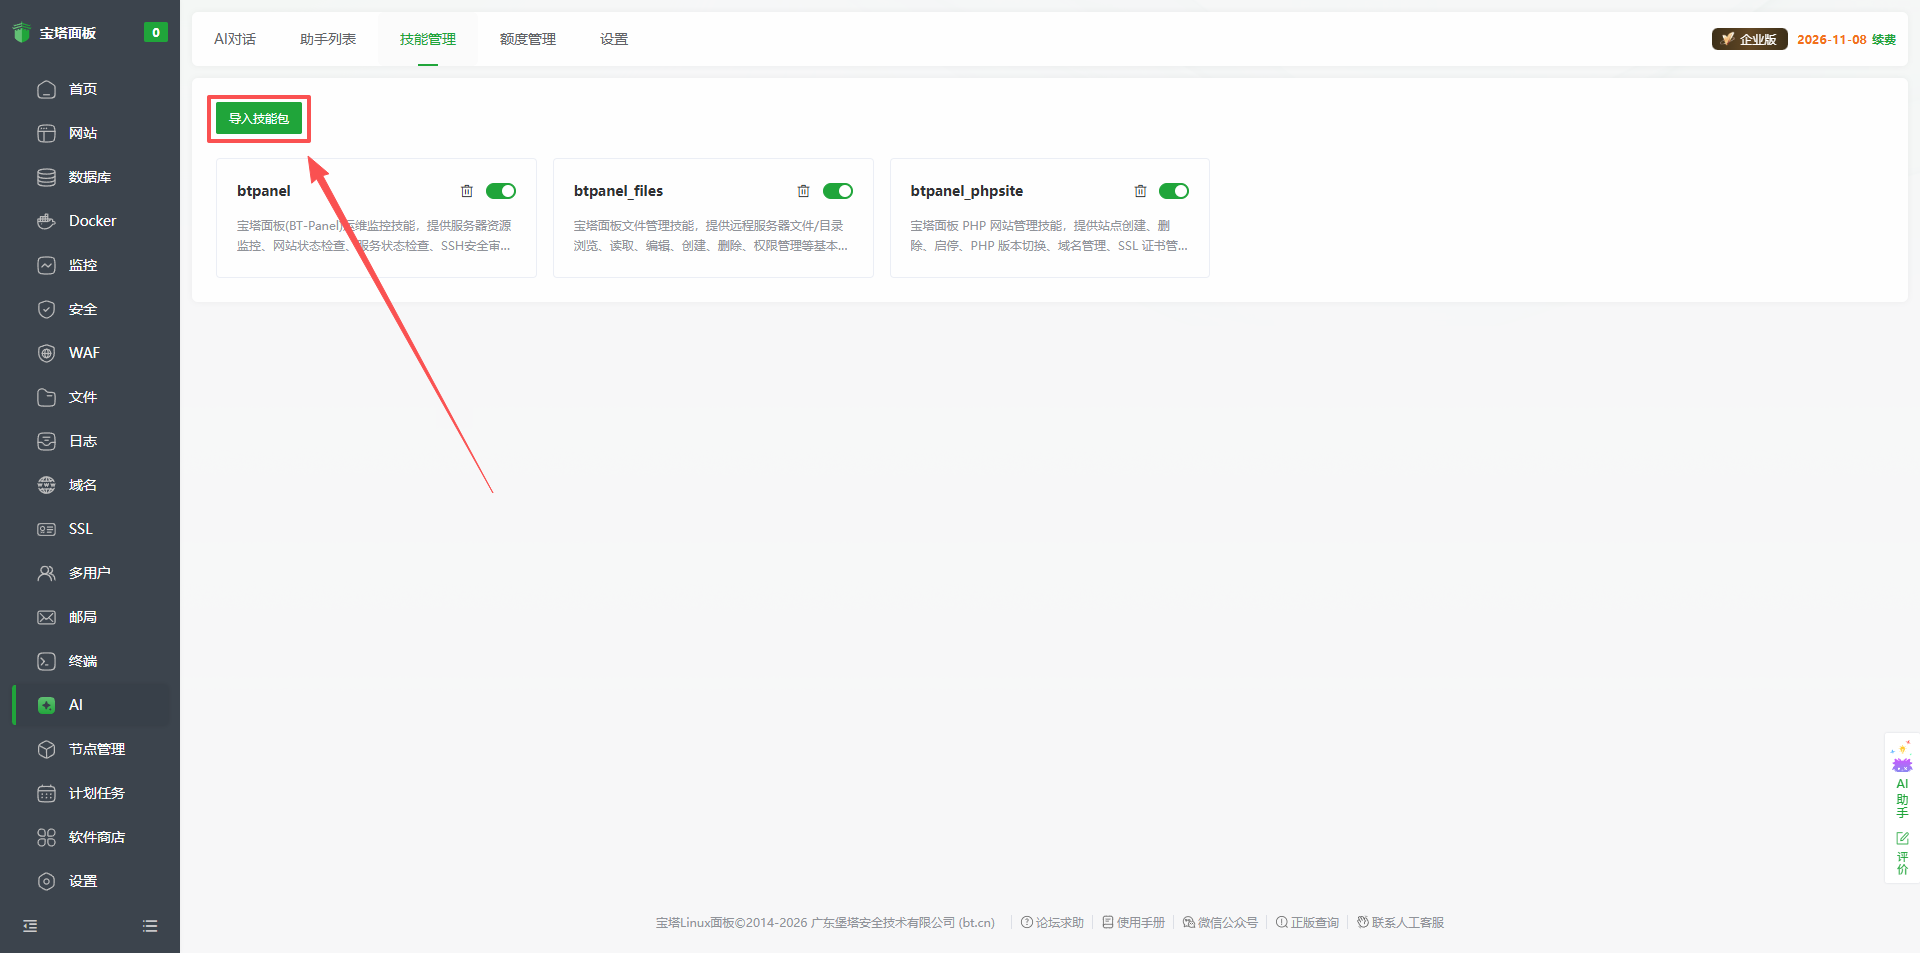The width and height of the screenshot is (1920, 953).
Task: Delete the btpanel_files skill via trash icon
Action: click(804, 191)
